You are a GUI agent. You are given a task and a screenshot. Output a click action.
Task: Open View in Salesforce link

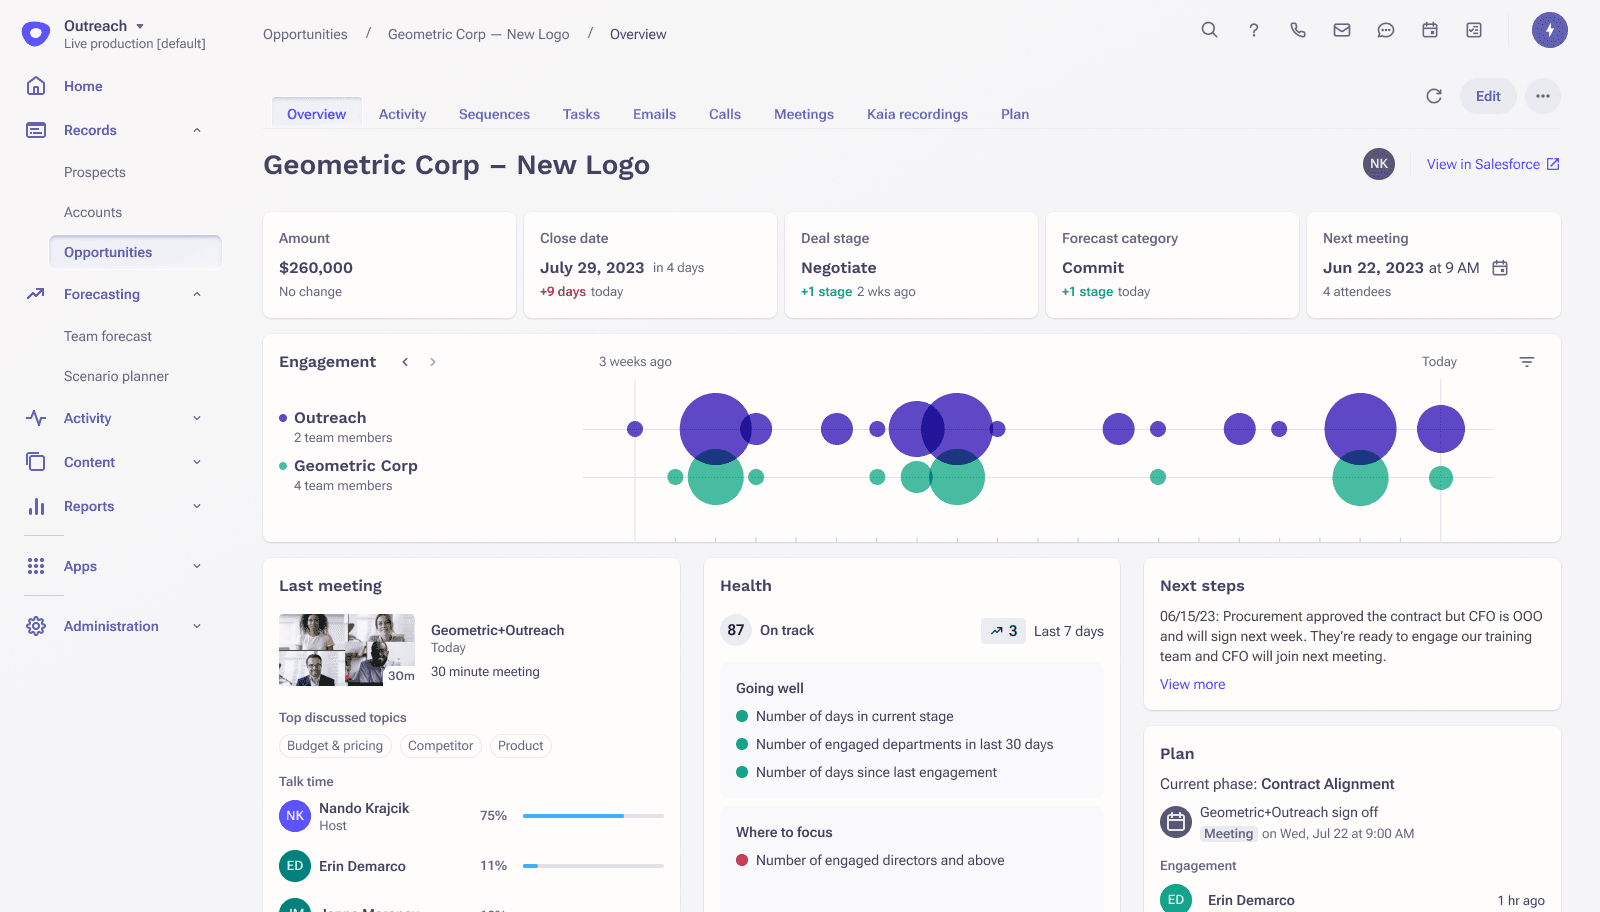[x=1493, y=164]
